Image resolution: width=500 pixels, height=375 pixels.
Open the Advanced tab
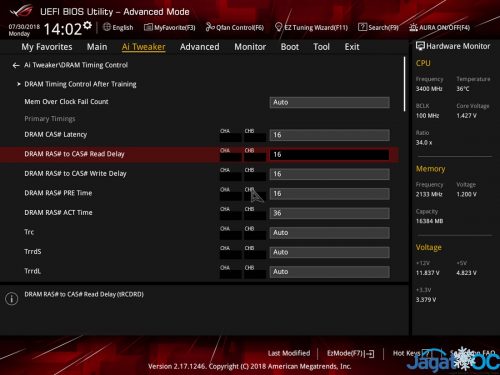pyautogui.click(x=200, y=47)
